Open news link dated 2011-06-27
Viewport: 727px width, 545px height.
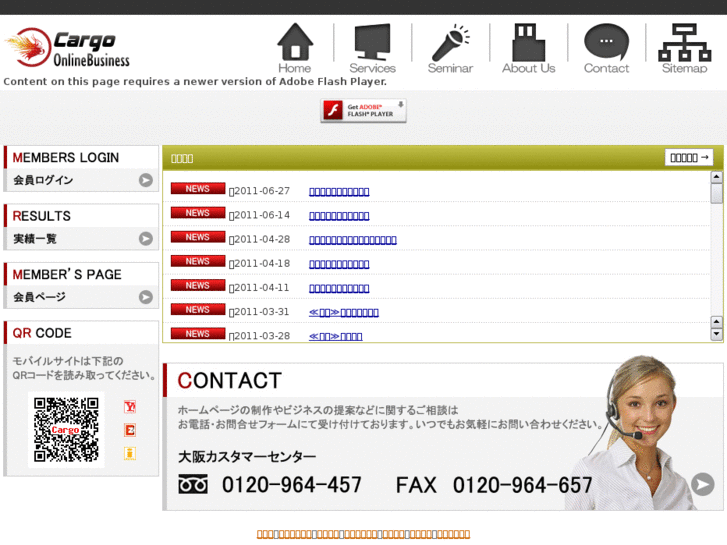(339, 192)
